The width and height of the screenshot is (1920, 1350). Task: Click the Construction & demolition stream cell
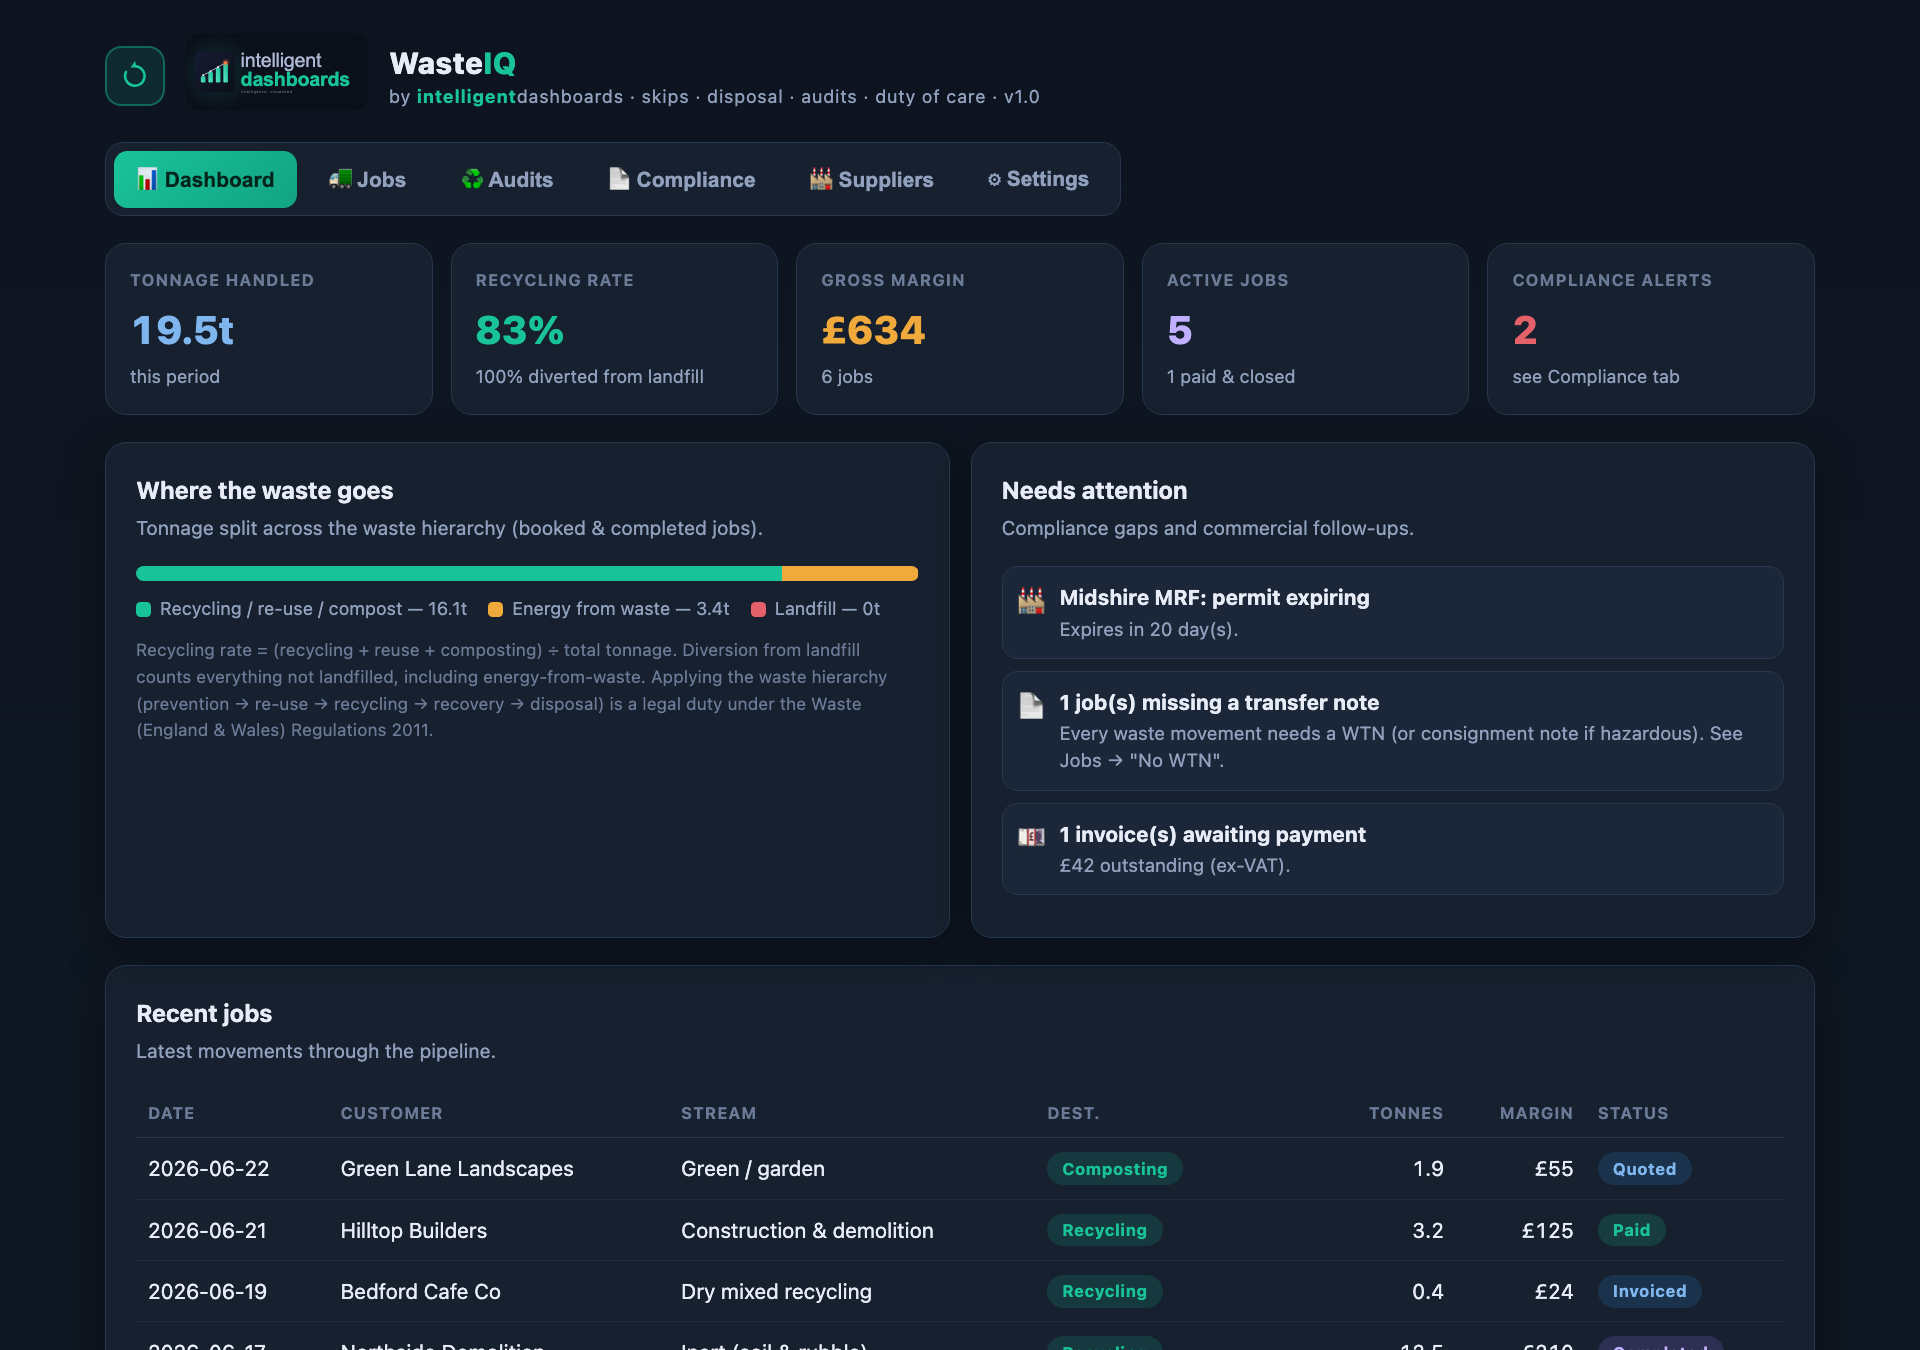[807, 1230]
